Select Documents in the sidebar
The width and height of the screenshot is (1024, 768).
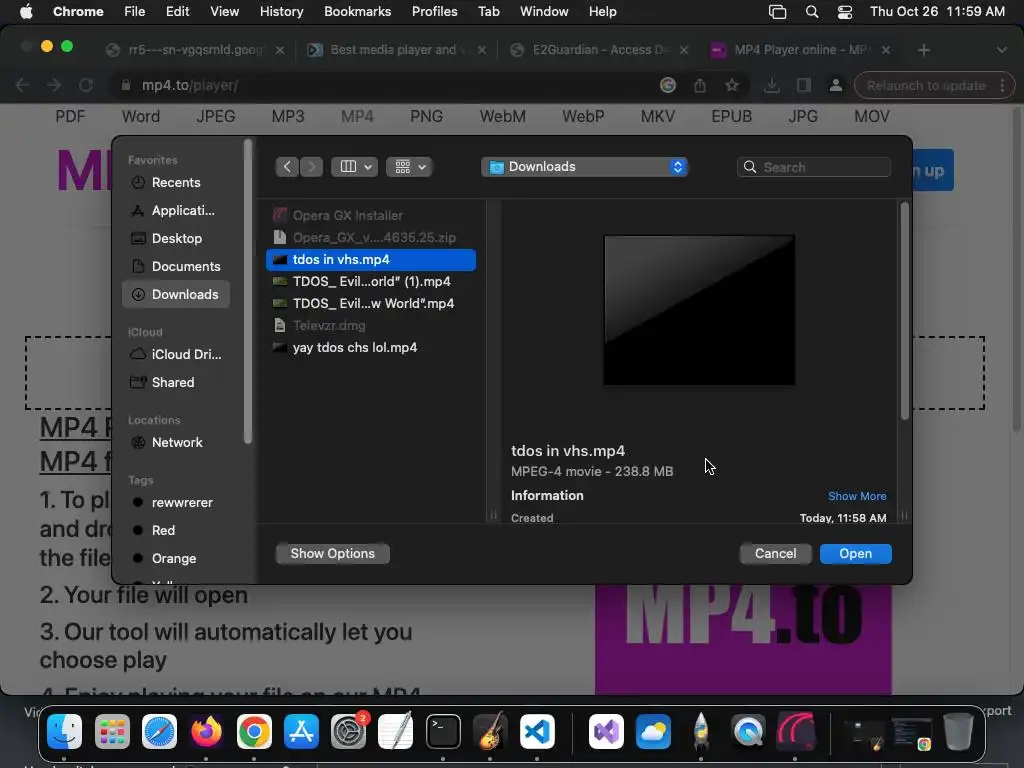[x=175, y=266]
